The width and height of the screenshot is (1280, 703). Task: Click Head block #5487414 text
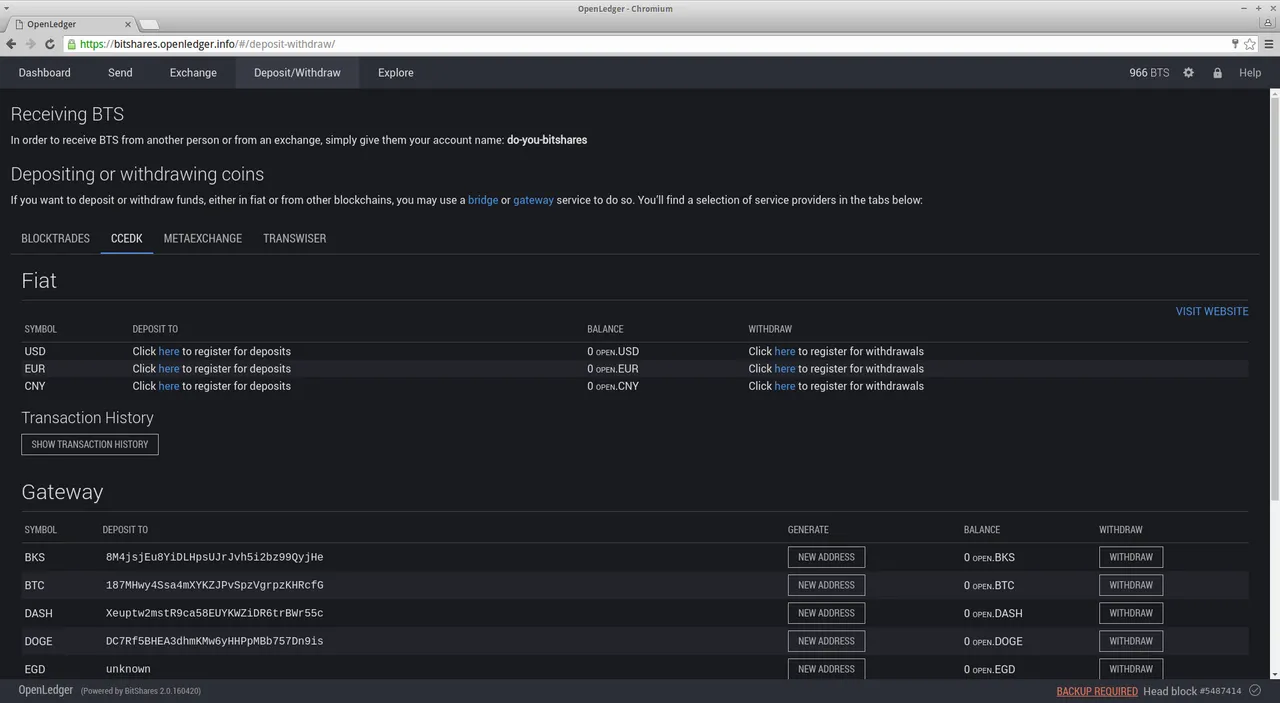click(x=1192, y=691)
